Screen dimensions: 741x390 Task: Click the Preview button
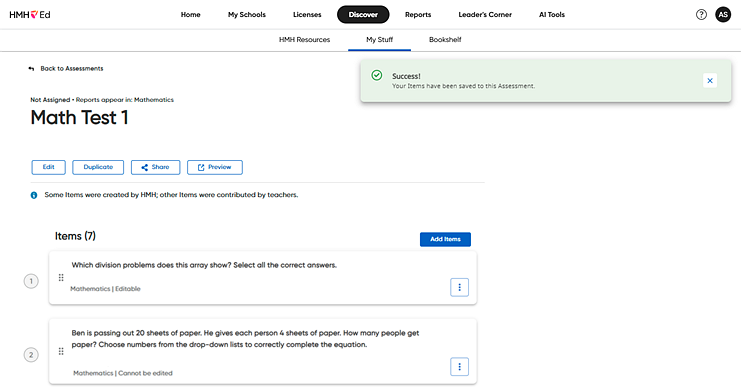pos(215,167)
